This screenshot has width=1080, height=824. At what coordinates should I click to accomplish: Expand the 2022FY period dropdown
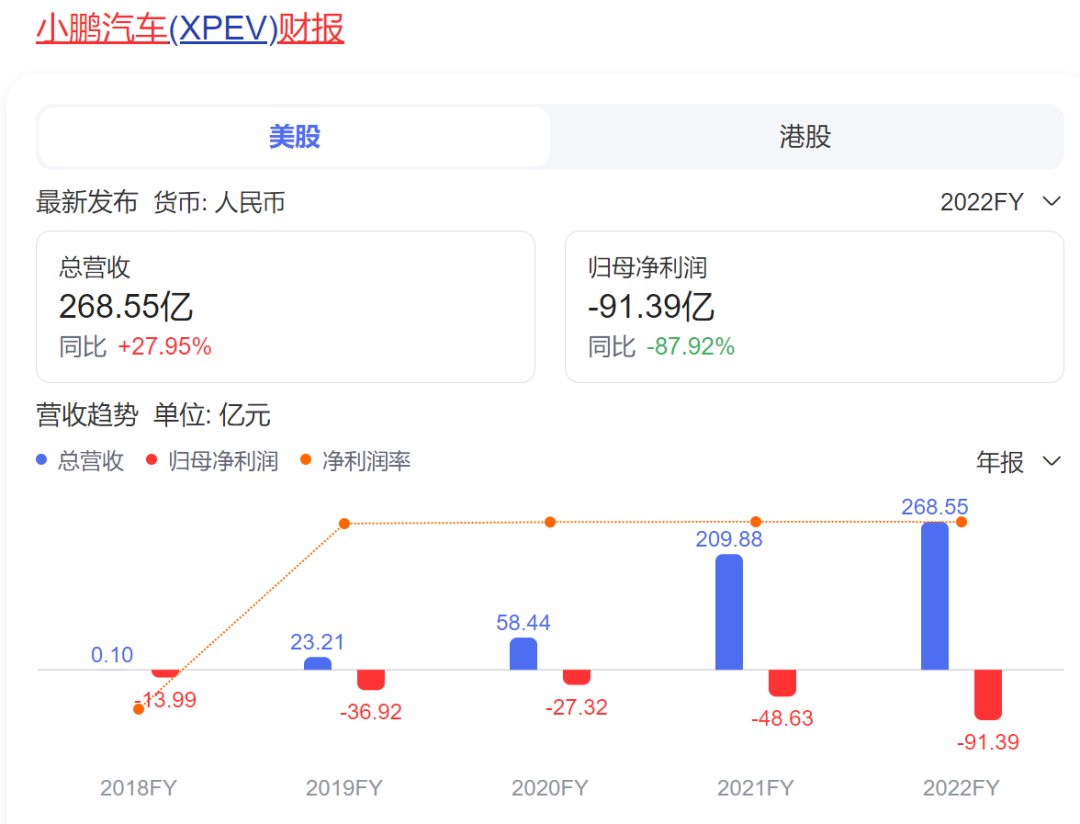pyautogui.click(x=999, y=202)
